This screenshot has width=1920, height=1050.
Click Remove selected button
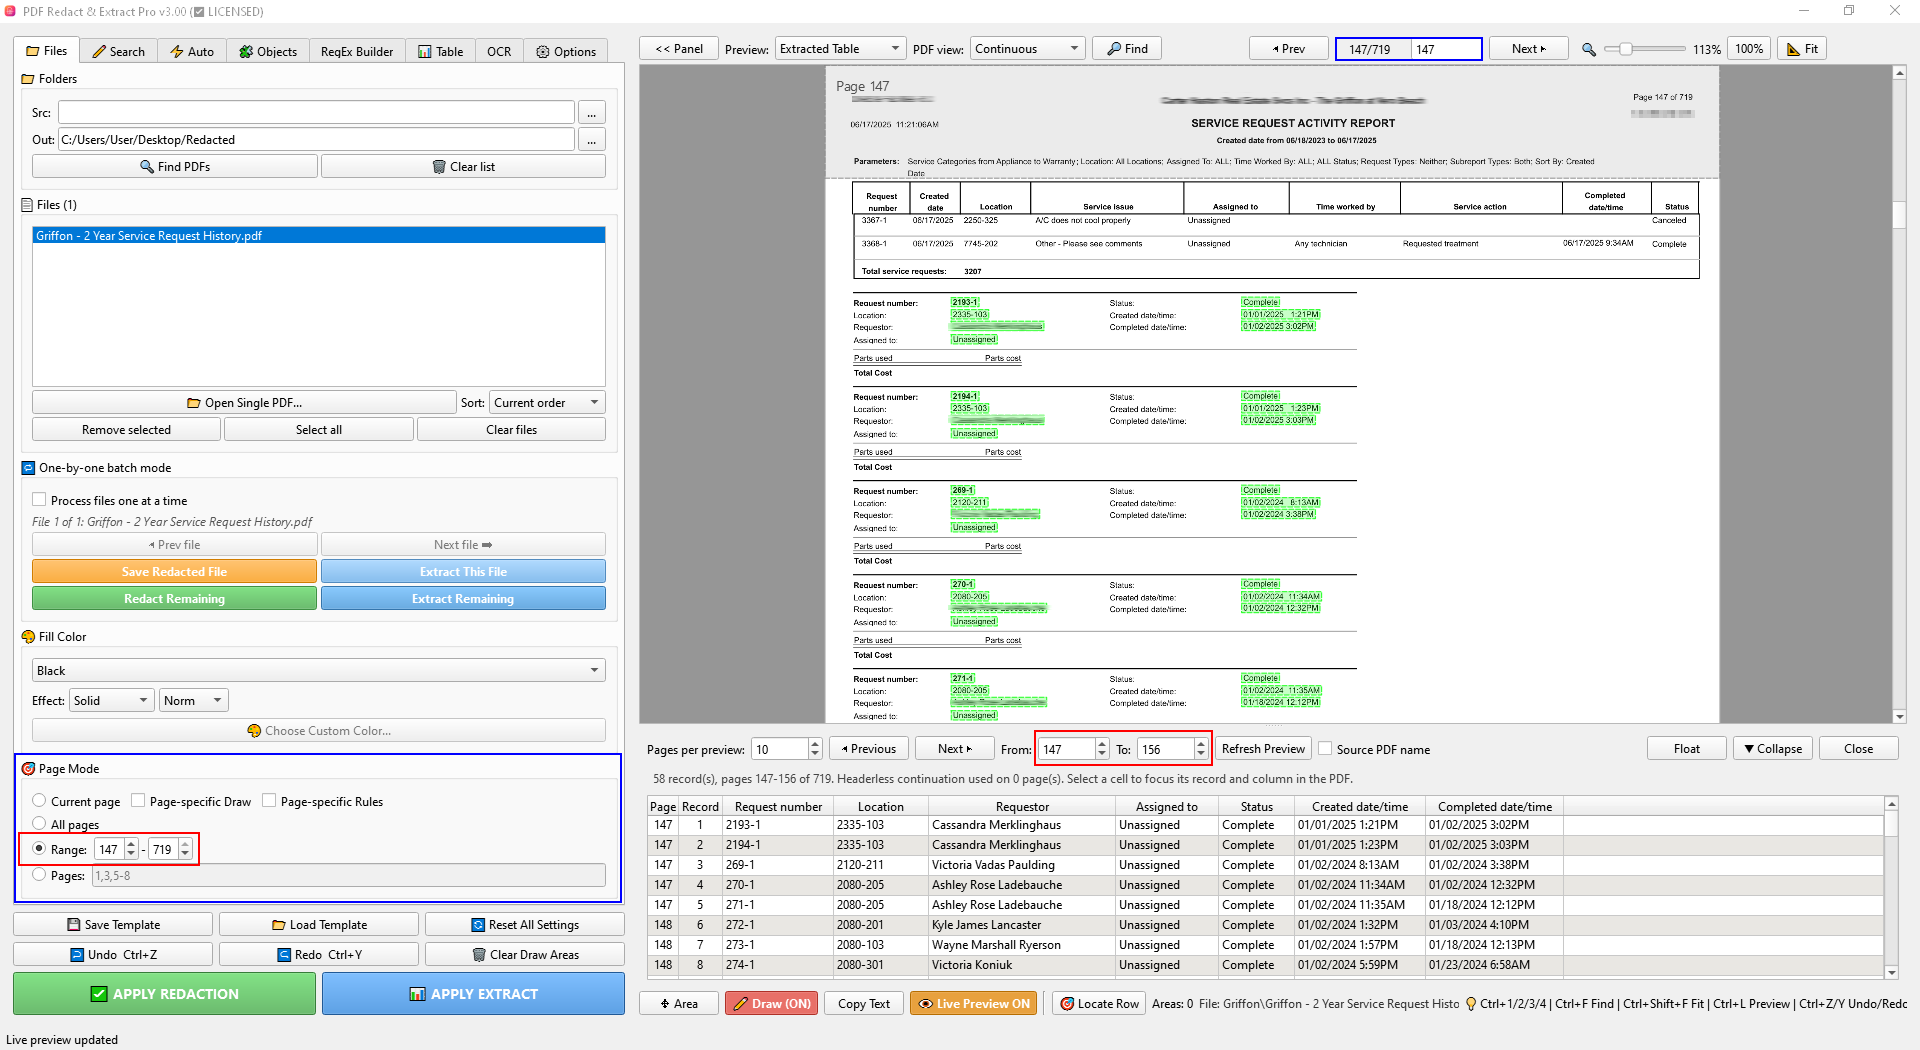click(126, 430)
